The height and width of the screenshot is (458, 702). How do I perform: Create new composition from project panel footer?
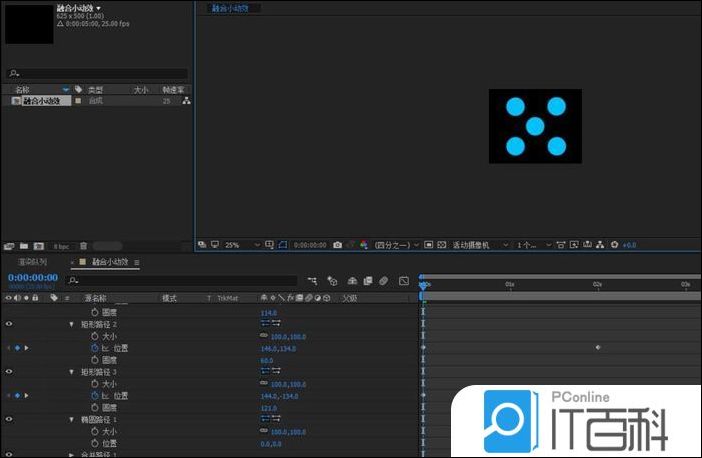pos(39,246)
